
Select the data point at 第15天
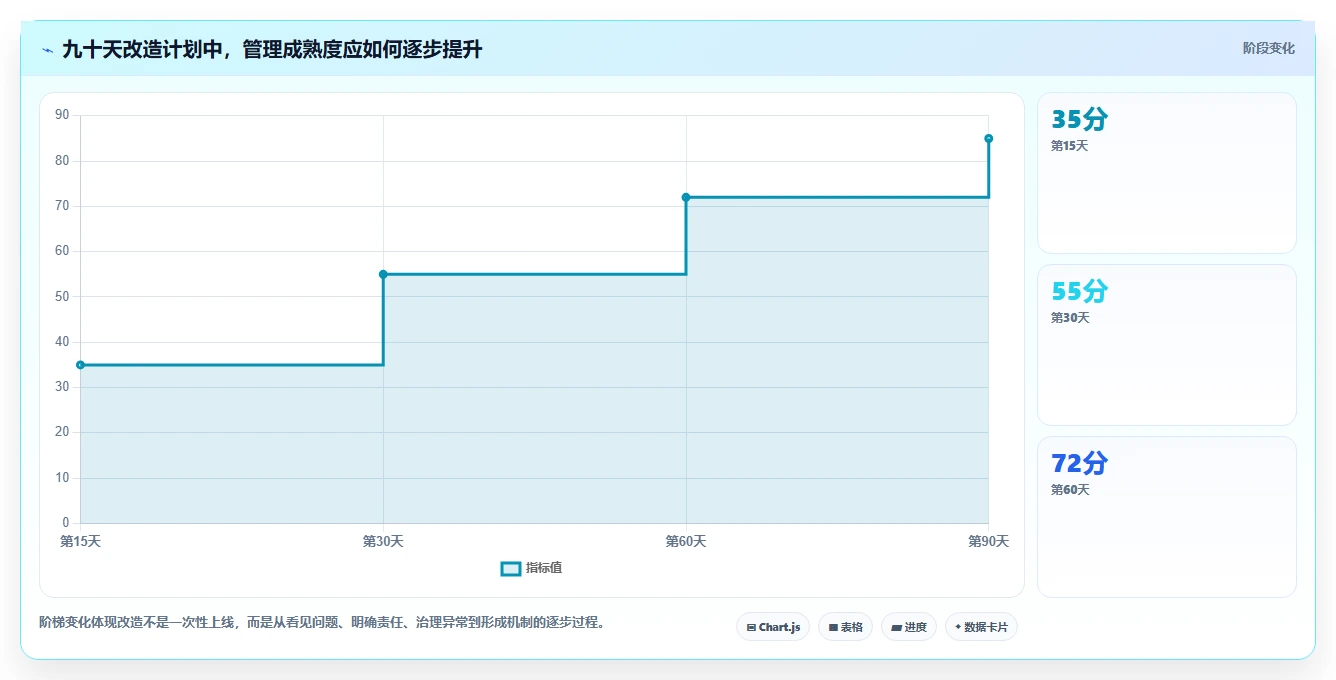[x=80, y=365]
